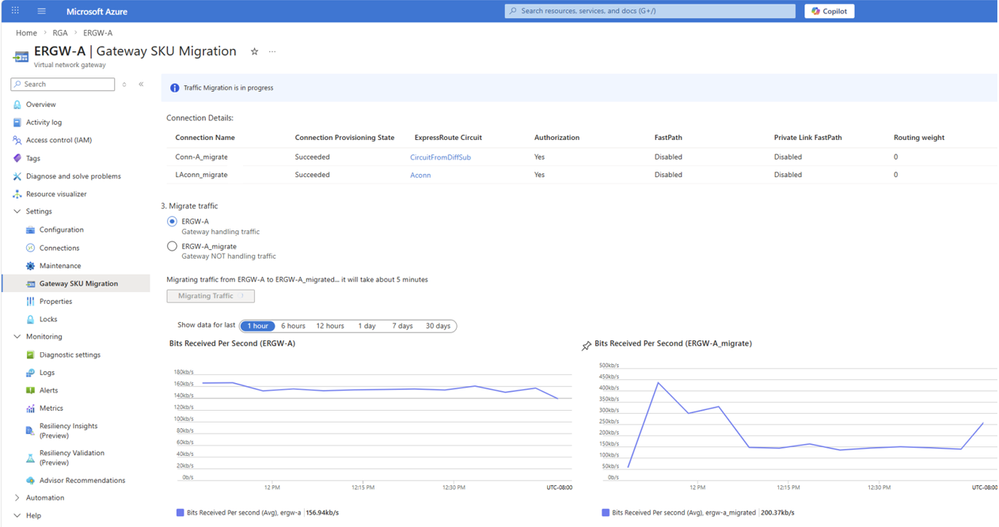Open Connections in the sidebar
This screenshot has height=527, width=999.
[59, 248]
